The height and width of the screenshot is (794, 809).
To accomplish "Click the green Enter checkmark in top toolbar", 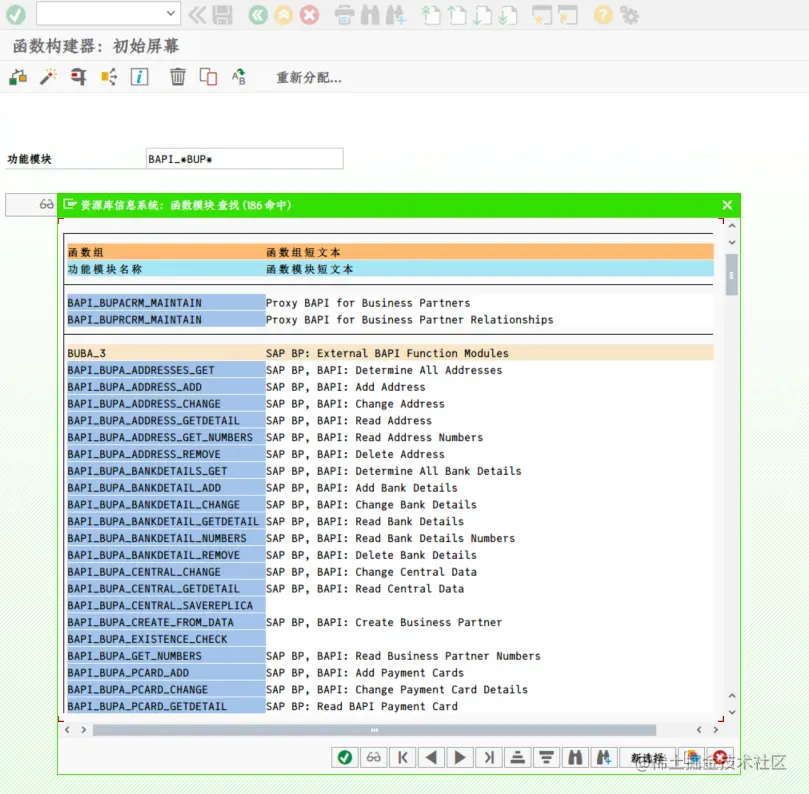I will pos(16,14).
